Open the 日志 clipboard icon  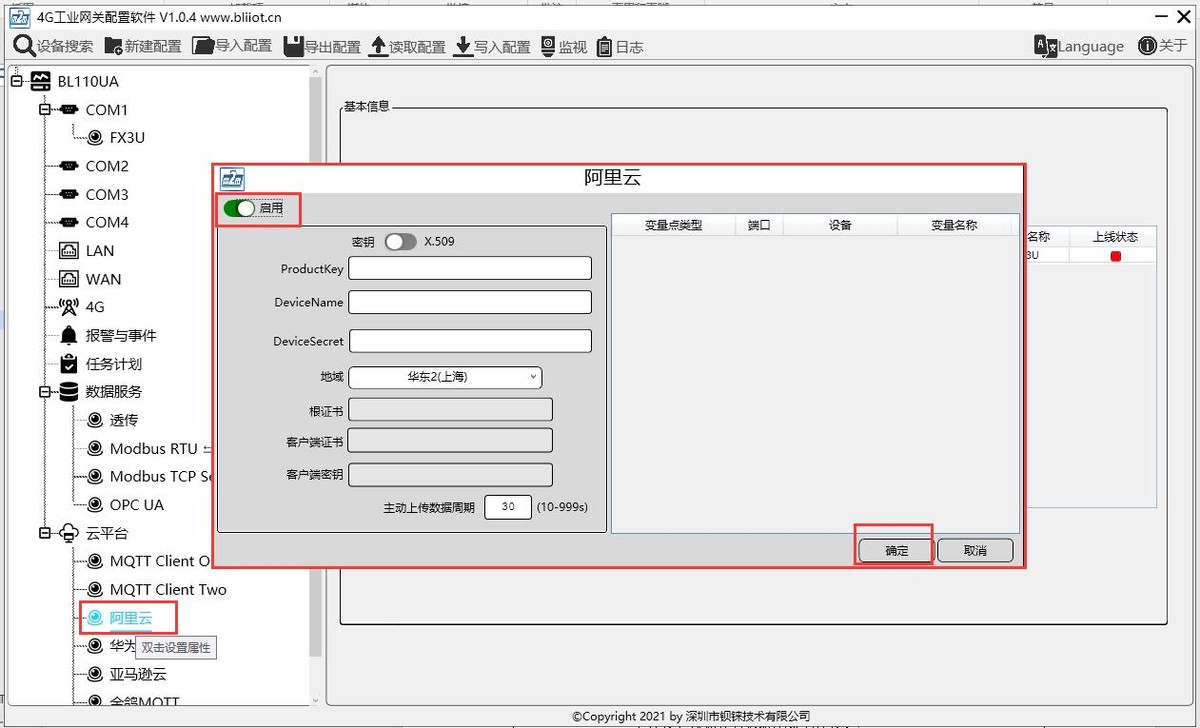(x=604, y=47)
